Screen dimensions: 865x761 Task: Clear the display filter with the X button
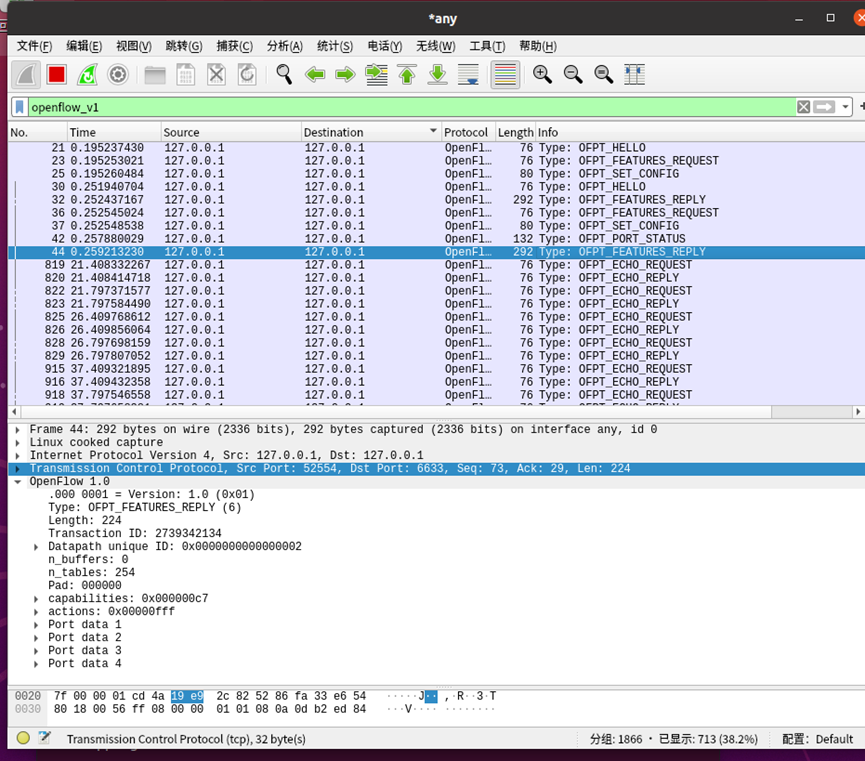pos(803,107)
